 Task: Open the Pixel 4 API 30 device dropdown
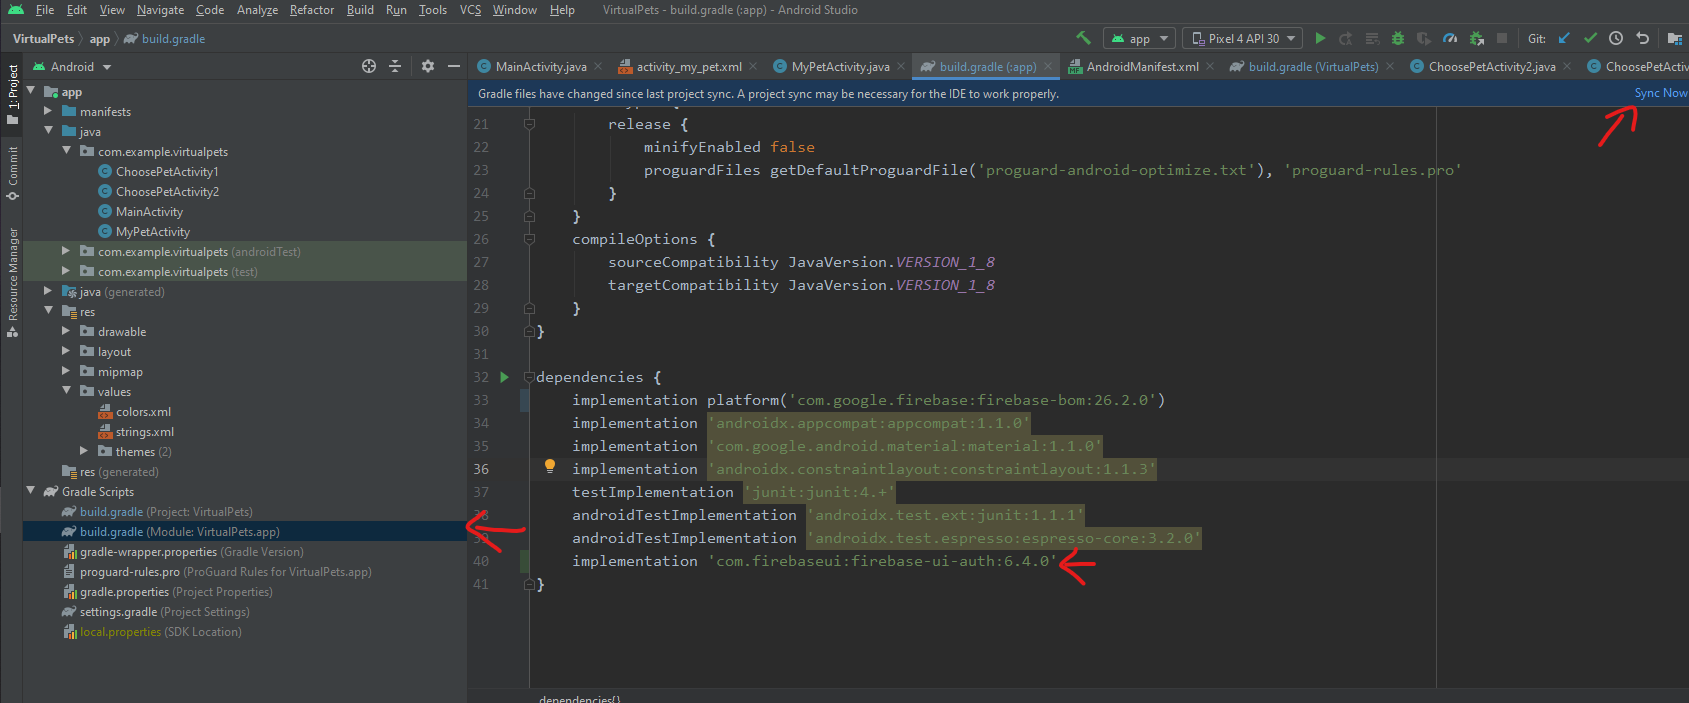coord(1242,38)
